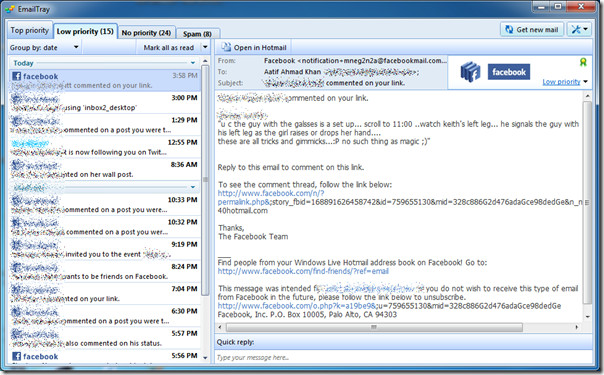604x375 pixels.
Task: Collapse the Today group chevron
Action: coord(193,63)
